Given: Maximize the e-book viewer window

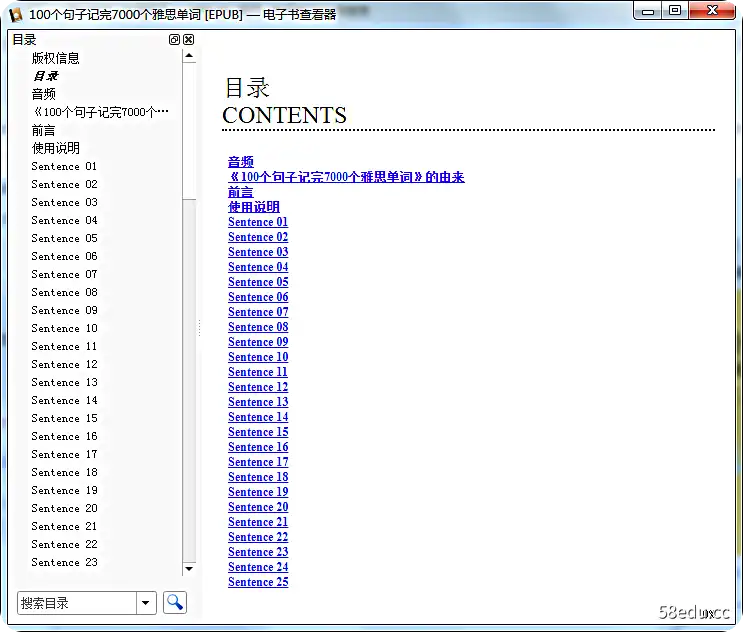Looking at the screenshot, I should click(x=675, y=10).
